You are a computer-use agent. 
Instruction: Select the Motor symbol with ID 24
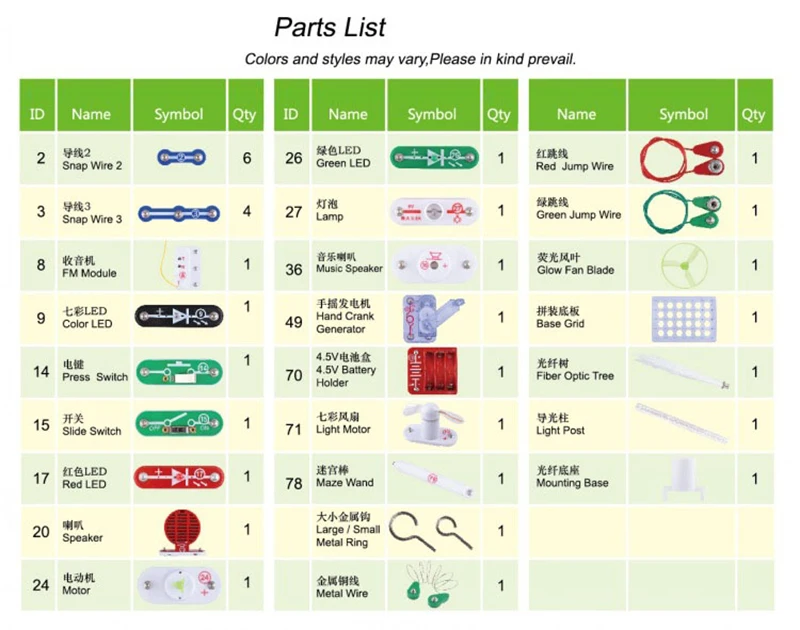(179, 585)
